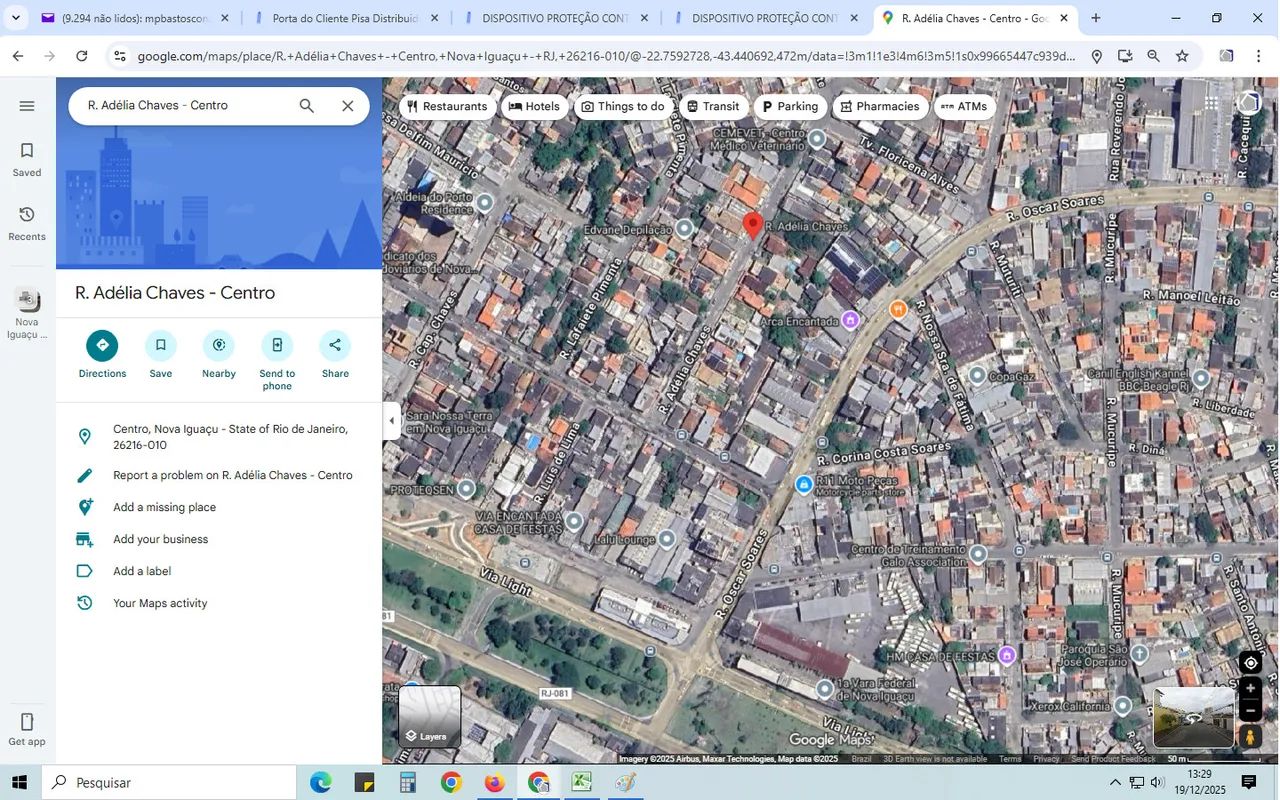Open the Recents sidebar item
This screenshot has height=800, width=1280.
tap(27, 223)
